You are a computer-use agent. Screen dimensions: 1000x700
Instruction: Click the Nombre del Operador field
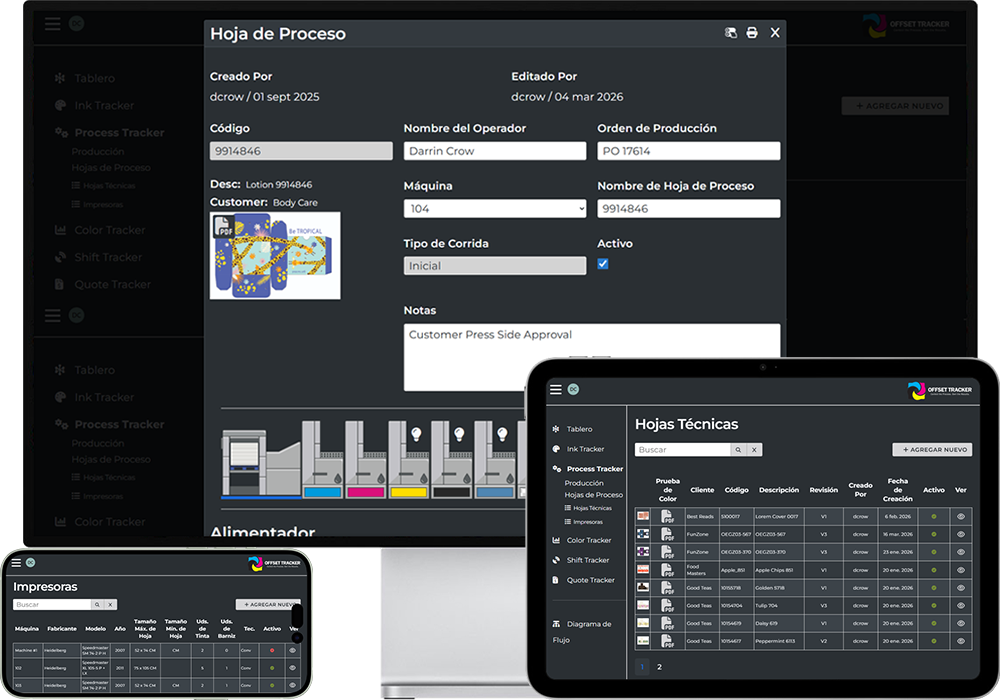495,151
